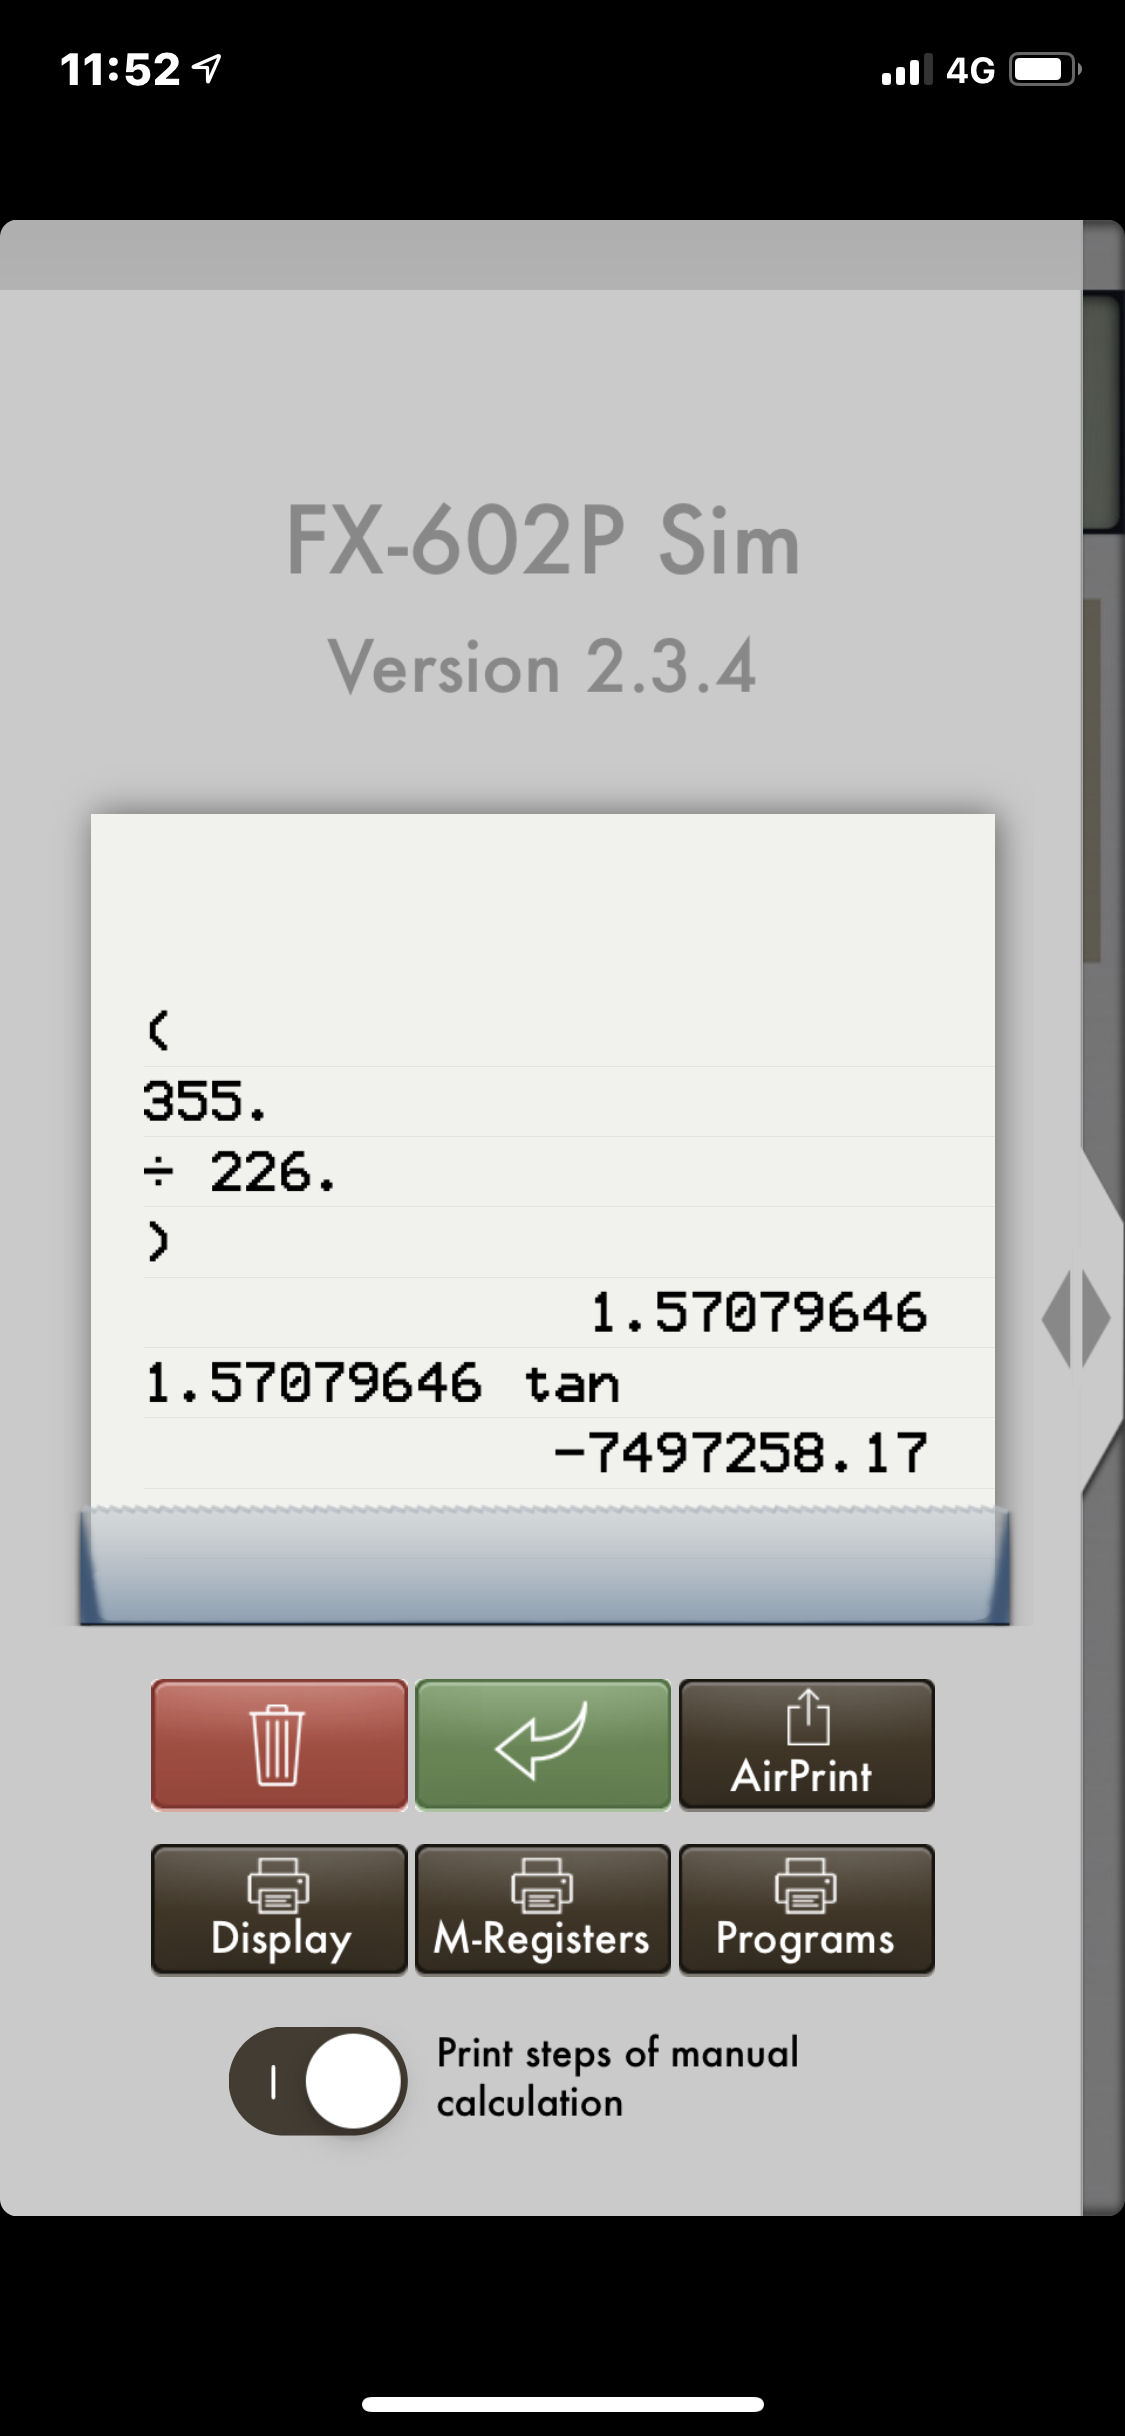Tap Version 2.3.4 label
This screenshot has width=1125, height=2436.
[x=543, y=667]
